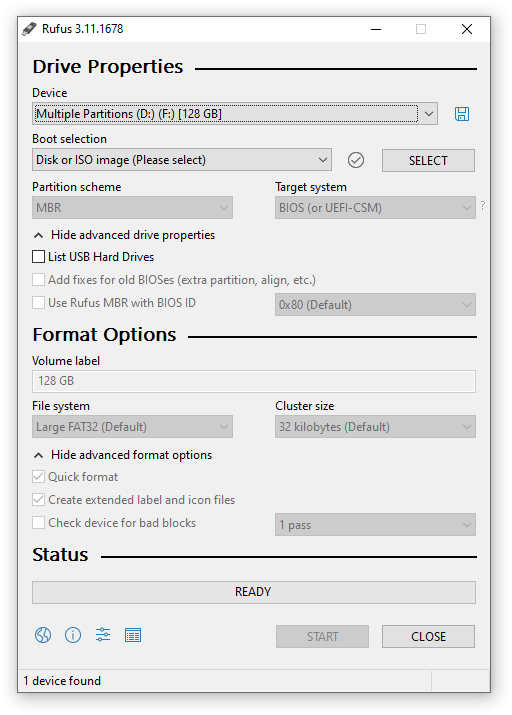Show the About information icon
Screen dimensions: 512x715
73,635
